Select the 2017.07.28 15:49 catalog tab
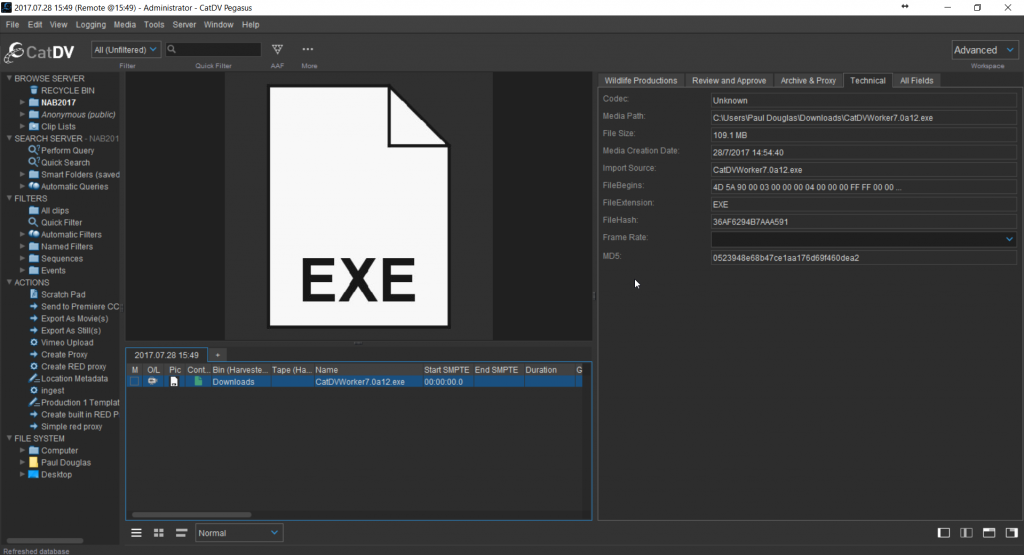The image size is (1024, 555). pyautogui.click(x=167, y=355)
